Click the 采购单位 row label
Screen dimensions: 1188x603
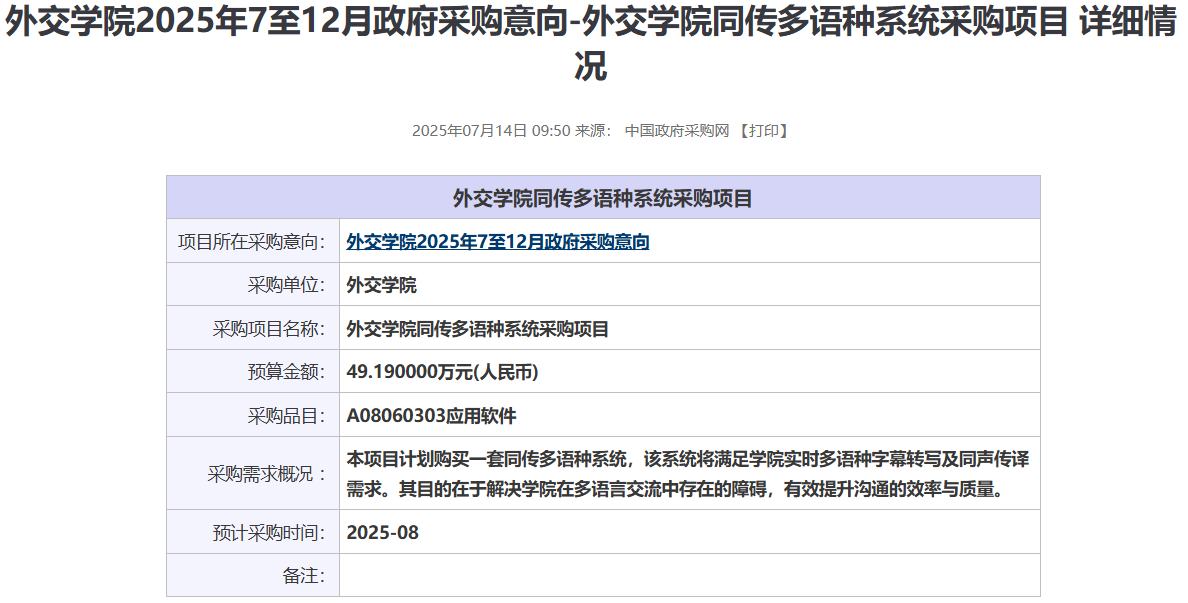point(286,285)
